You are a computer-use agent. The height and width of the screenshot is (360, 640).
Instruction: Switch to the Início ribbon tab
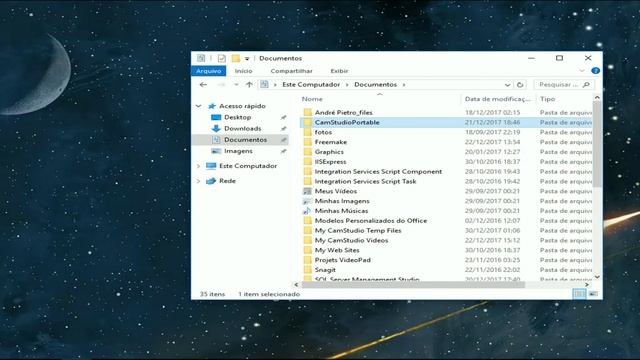click(x=243, y=71)
